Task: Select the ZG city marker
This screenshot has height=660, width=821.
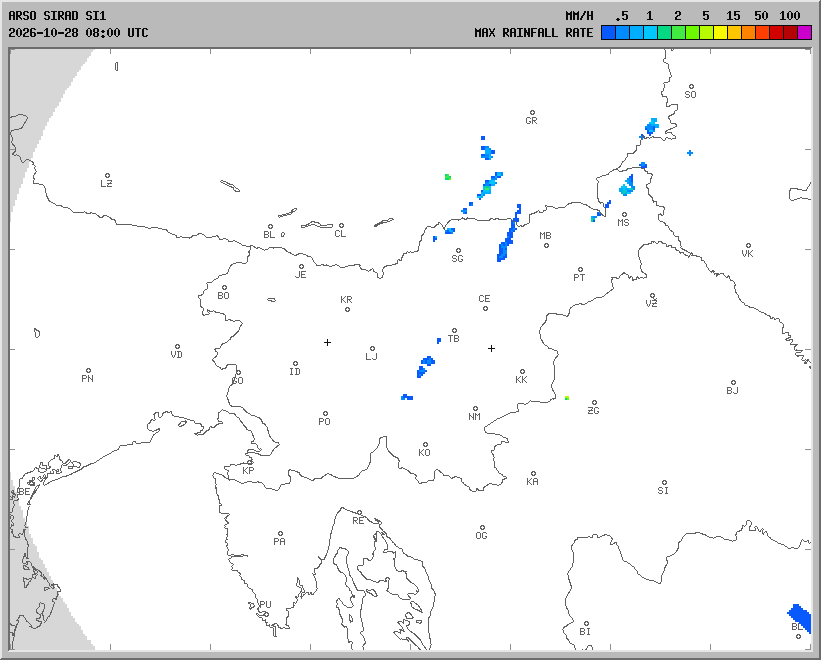Action: (x=594, y=402)
